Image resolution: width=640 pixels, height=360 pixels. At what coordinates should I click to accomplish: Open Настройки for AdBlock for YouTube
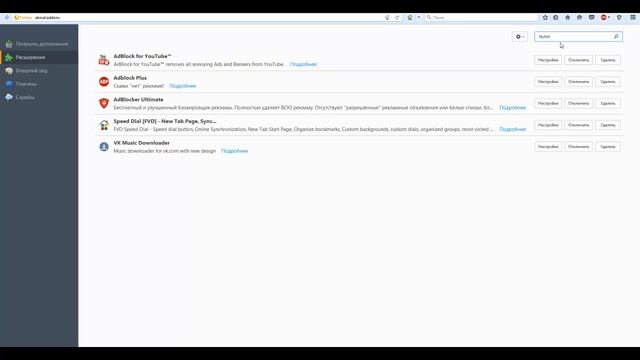point(548,60)
